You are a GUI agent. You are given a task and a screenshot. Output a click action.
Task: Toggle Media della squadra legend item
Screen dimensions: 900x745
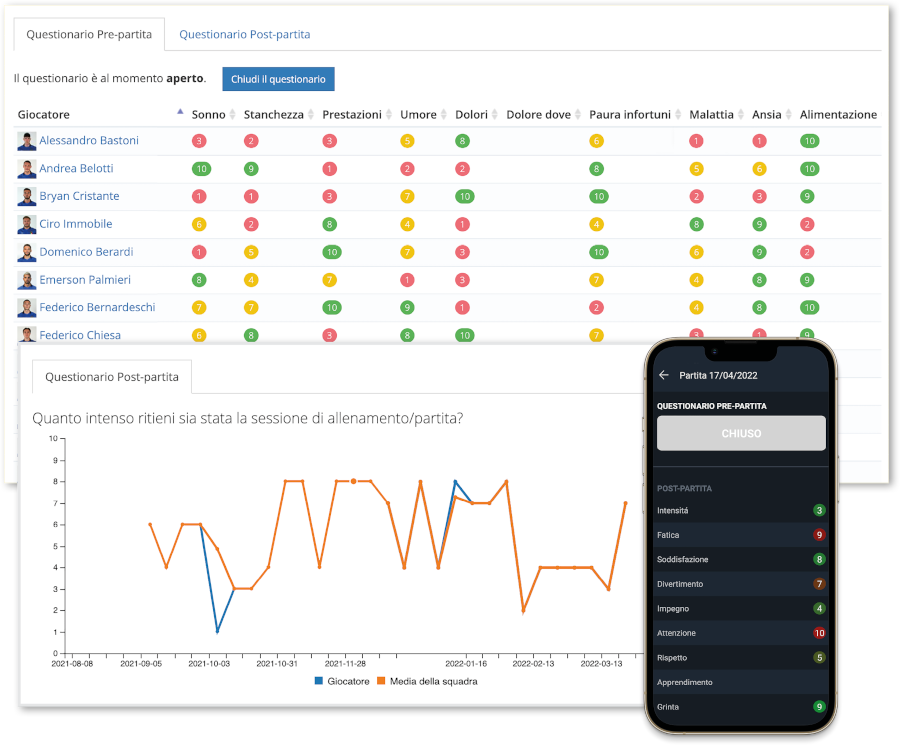426,681
